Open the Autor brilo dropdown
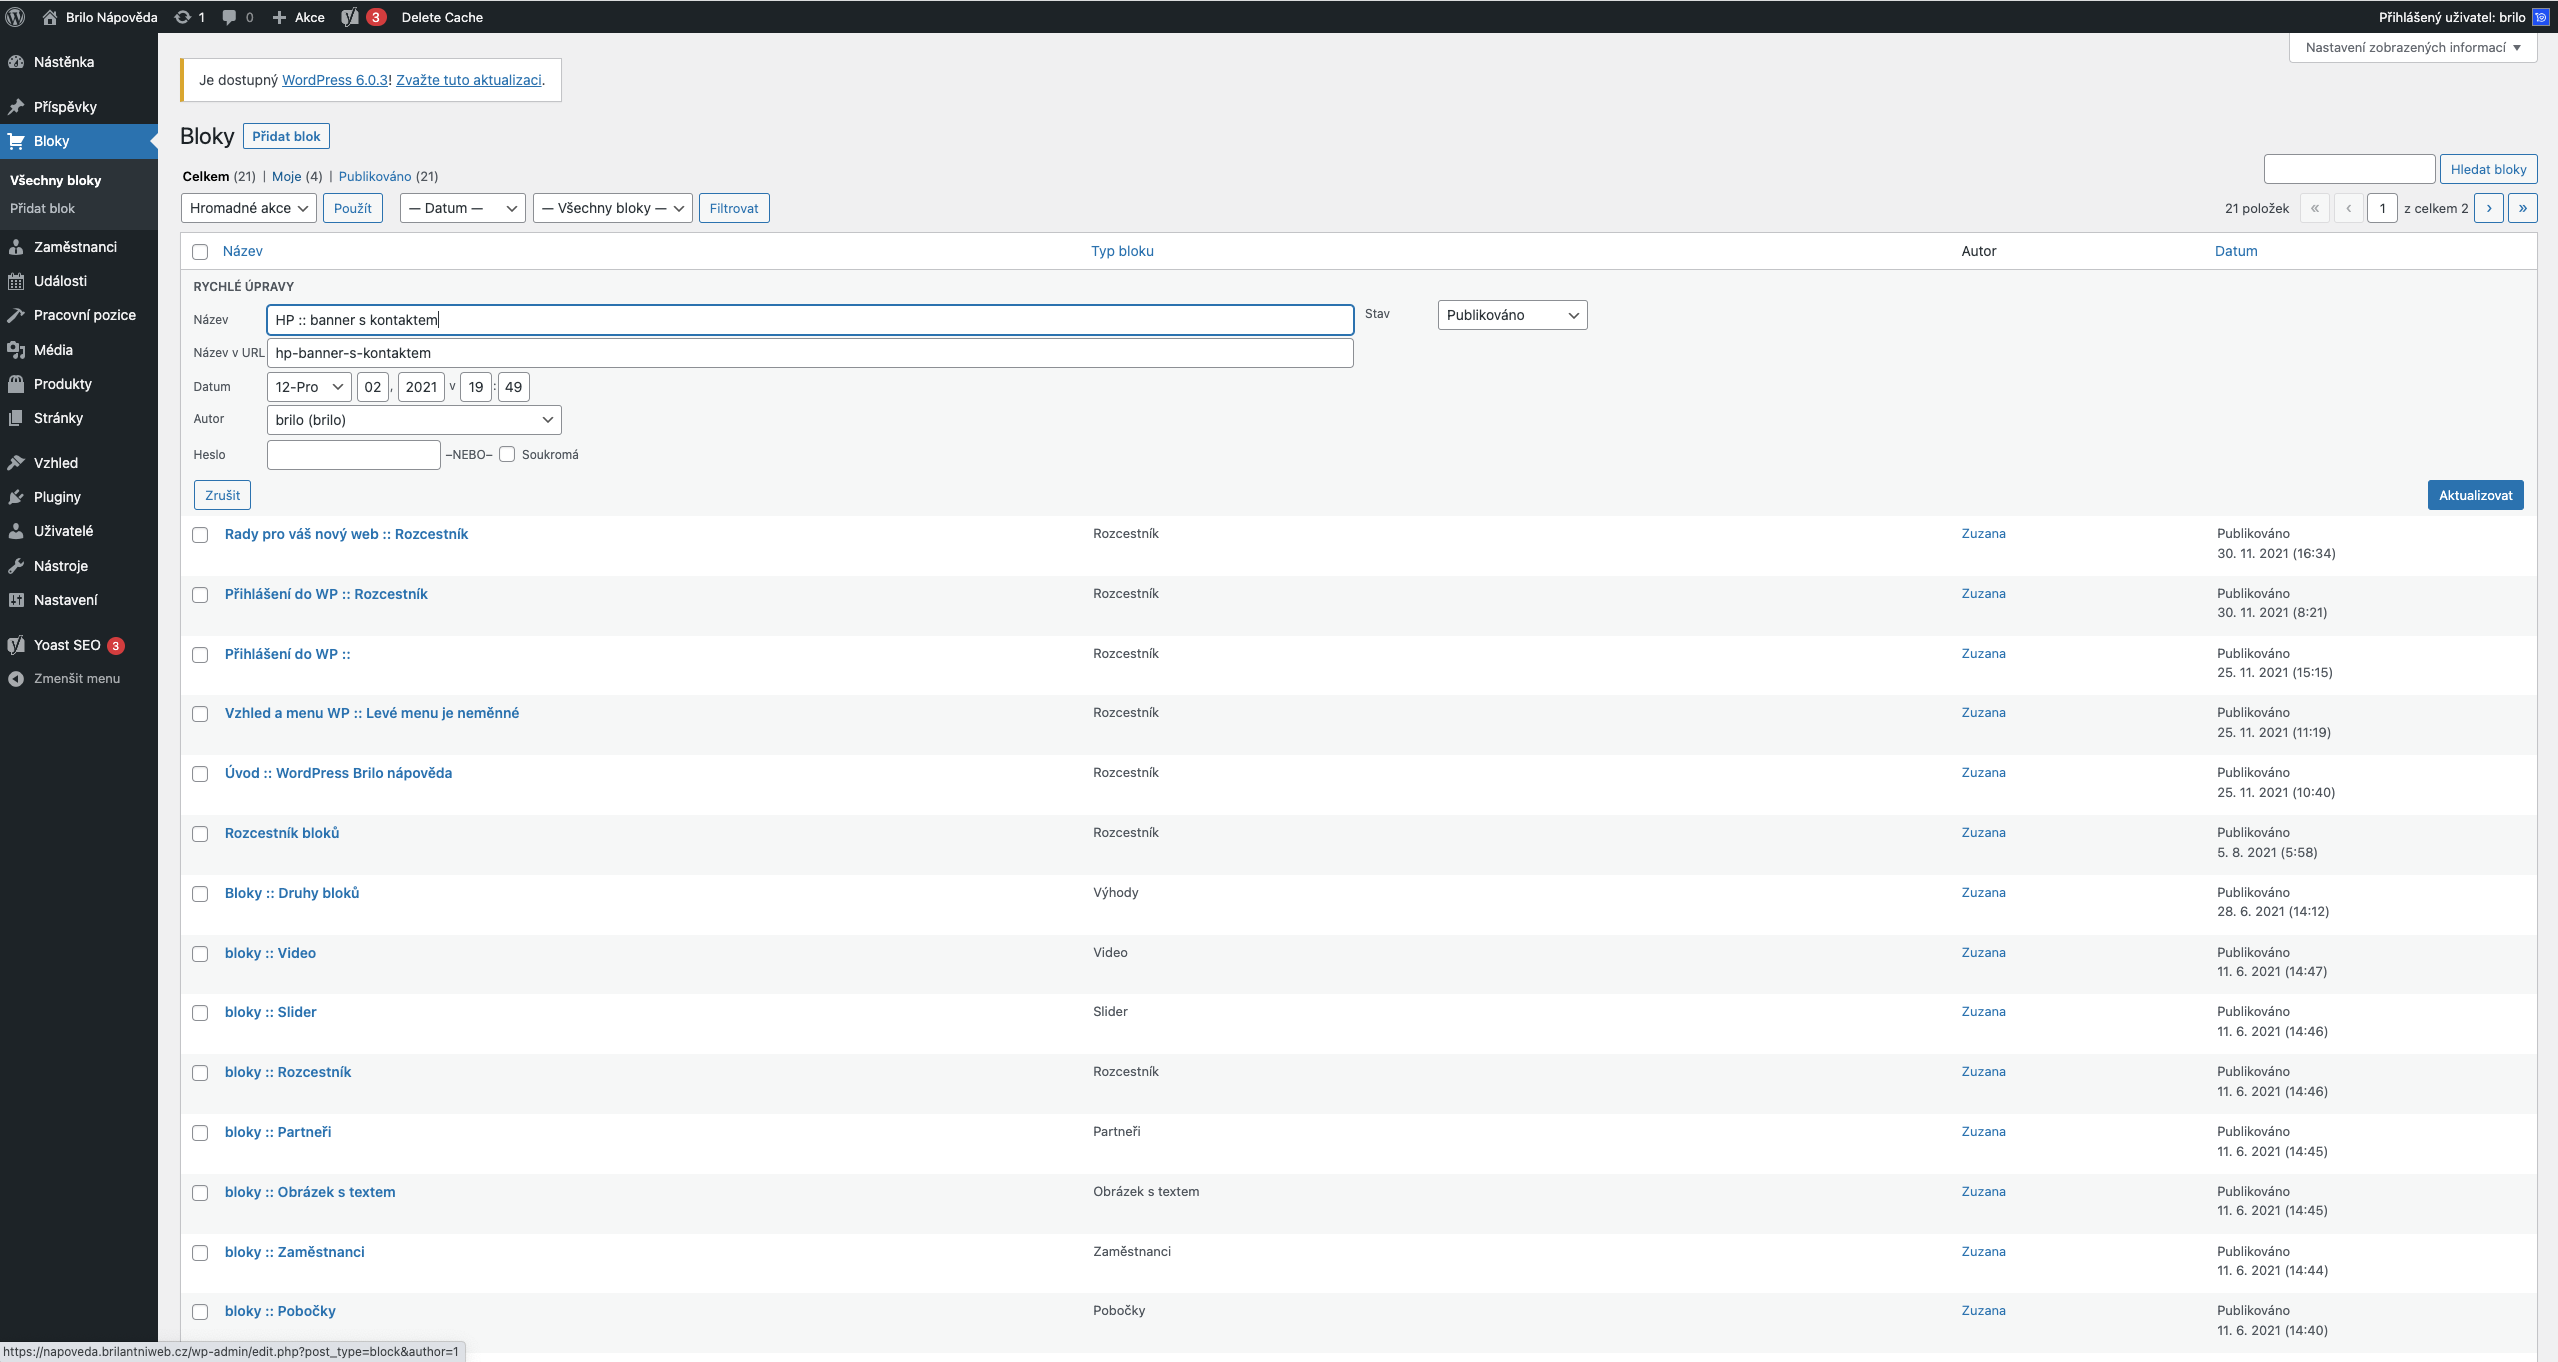This screenshot has width=2558, height=1362. click(x=413, y=420)
